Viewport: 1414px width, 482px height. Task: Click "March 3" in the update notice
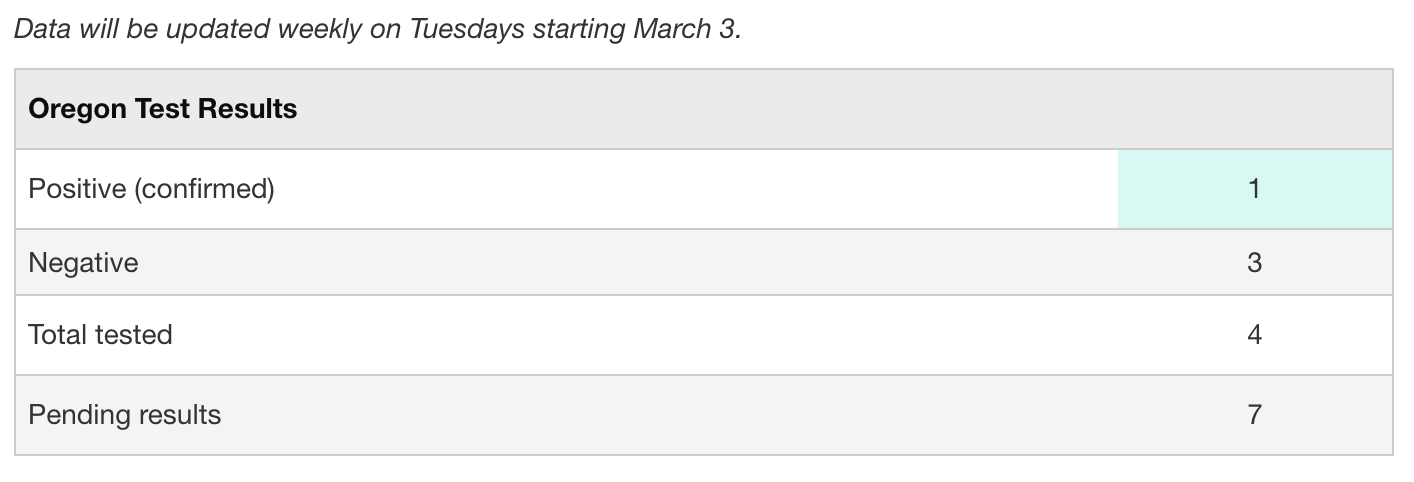685,28
